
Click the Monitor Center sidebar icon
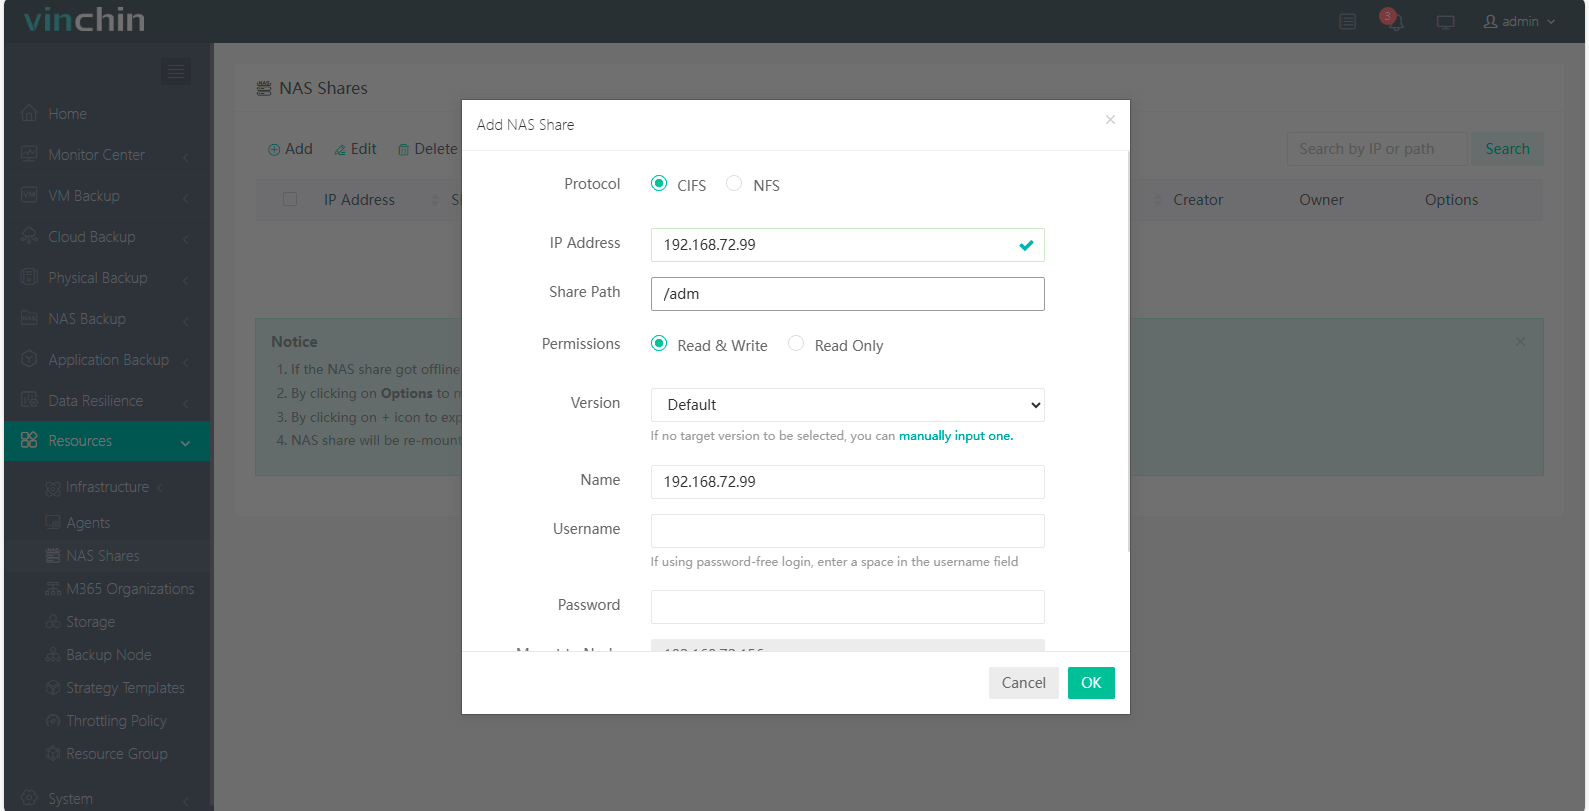click(x=29, y=154)
